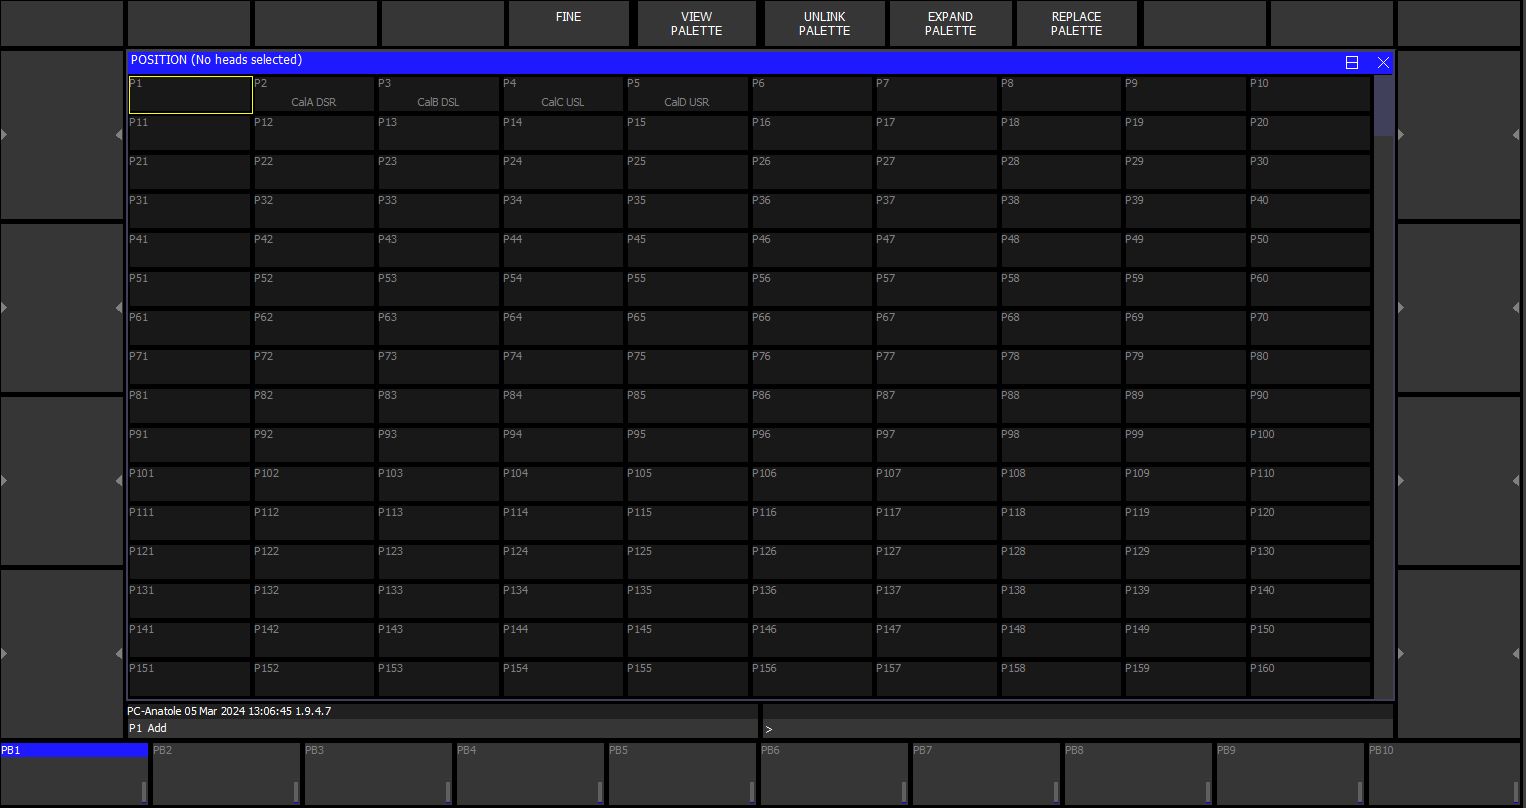1526x808 pixels.
Task: Select the empty P1 palette cell
Action: (x=190, y=95)
